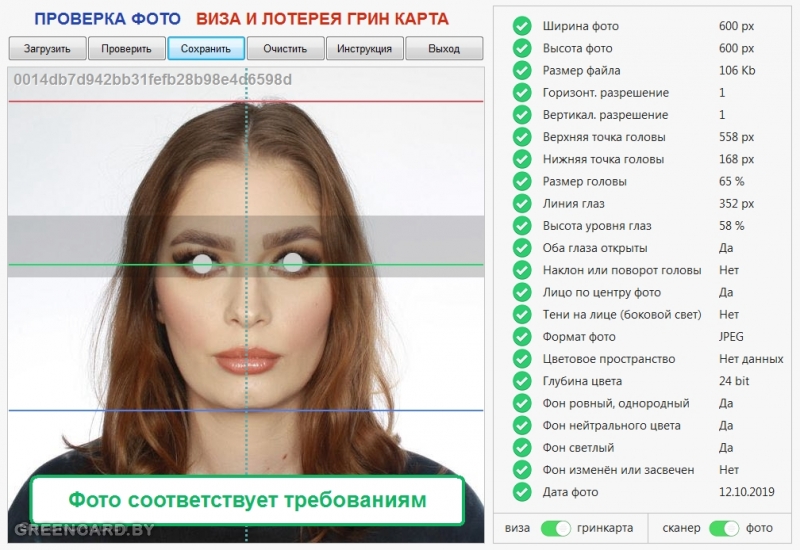800x550 pixels.
Task: Click checkmark beside Верхняя точка головы
Action: [x=522, y=137]
